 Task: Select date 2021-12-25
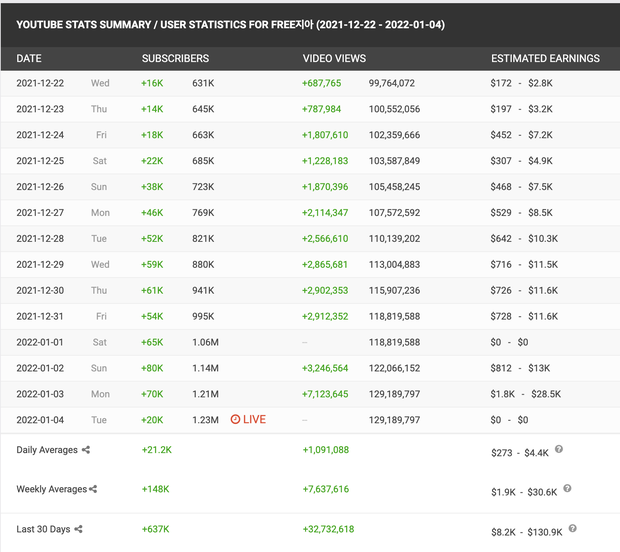40,161
